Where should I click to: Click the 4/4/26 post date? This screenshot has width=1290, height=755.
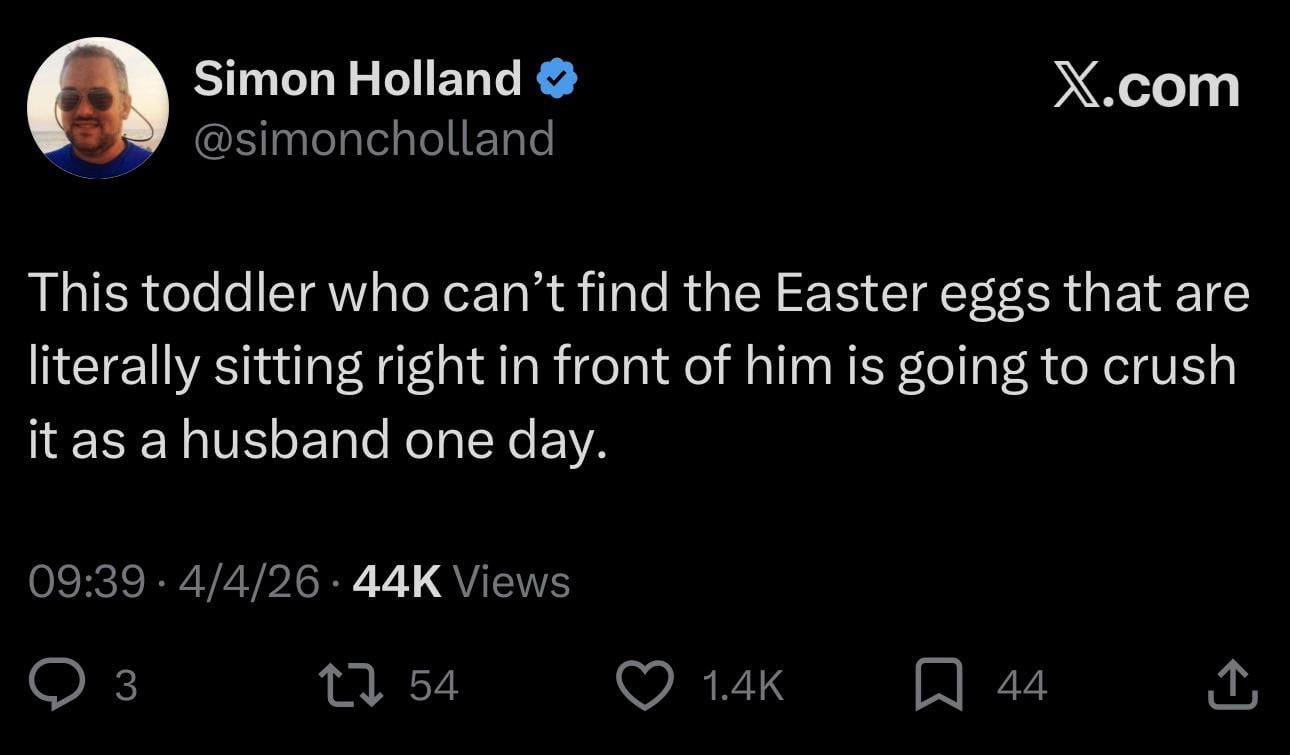tap(248, 582)
